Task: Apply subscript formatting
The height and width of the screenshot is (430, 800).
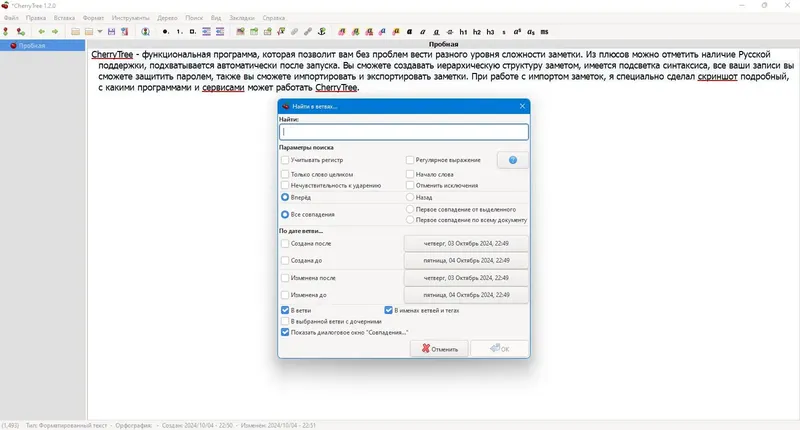Action: pyautogui.click(x=531, y=32)
